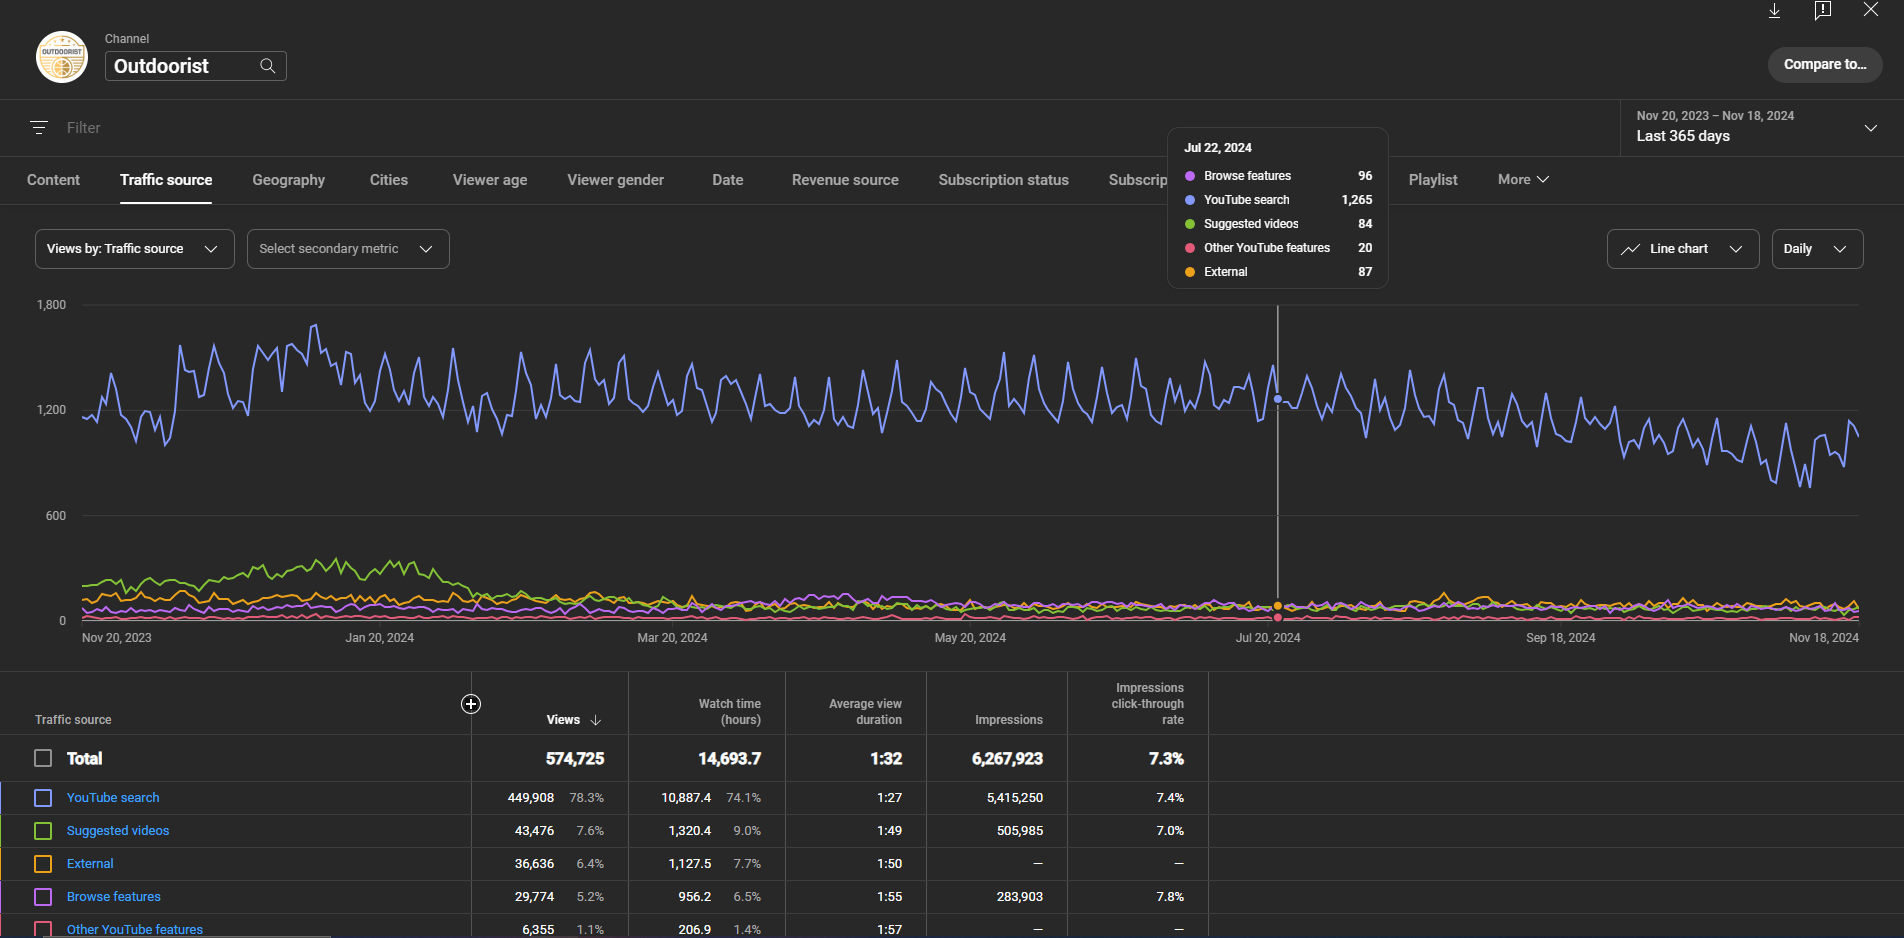Open the Revenue source tab
Viewport: 1904px width, 938px height.
pyautogui.click(x=845, y=180)
